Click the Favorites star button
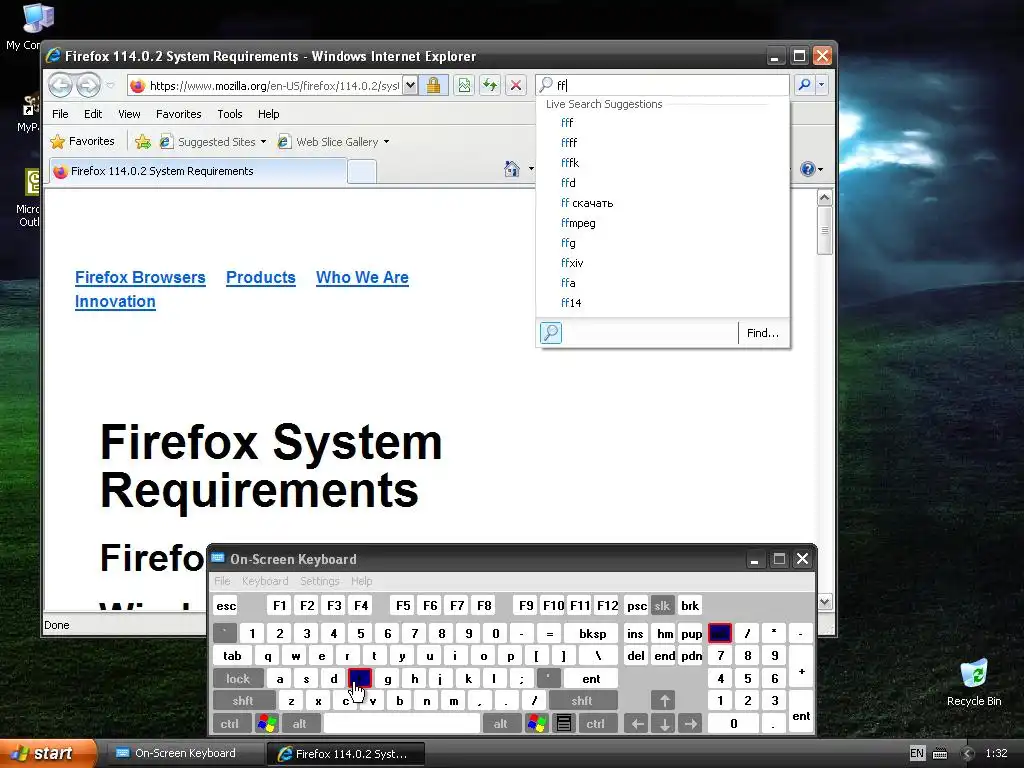 coord(83,141)
